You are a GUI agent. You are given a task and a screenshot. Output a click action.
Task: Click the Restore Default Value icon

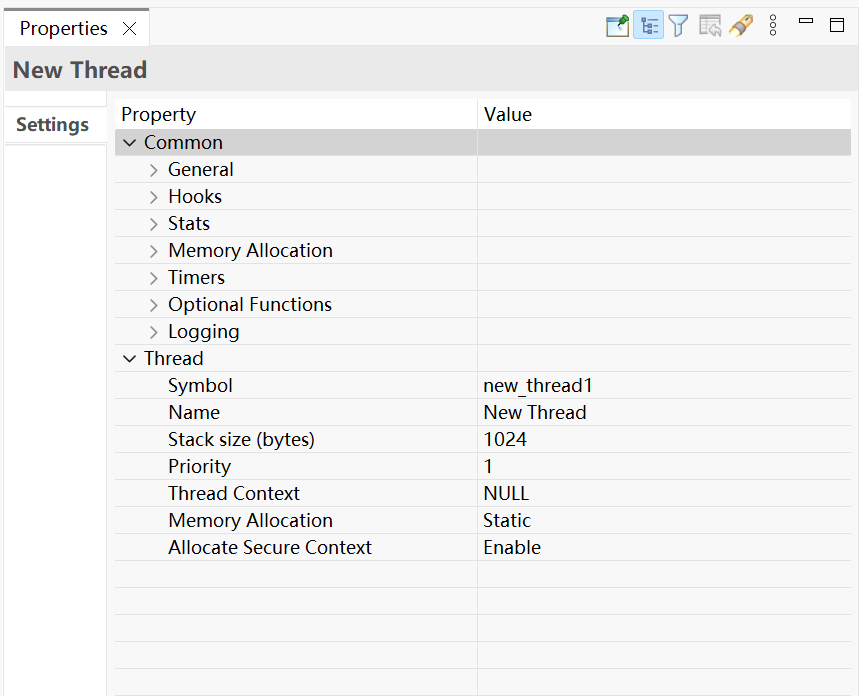coord(710,26)
